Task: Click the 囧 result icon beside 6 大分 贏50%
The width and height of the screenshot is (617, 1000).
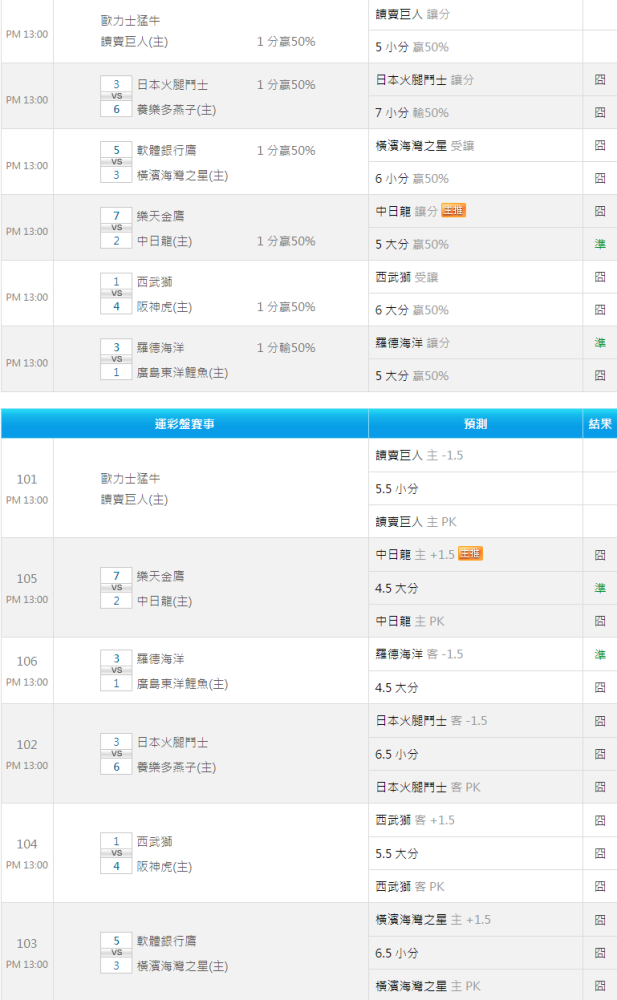Action: (x=600, y=309)
